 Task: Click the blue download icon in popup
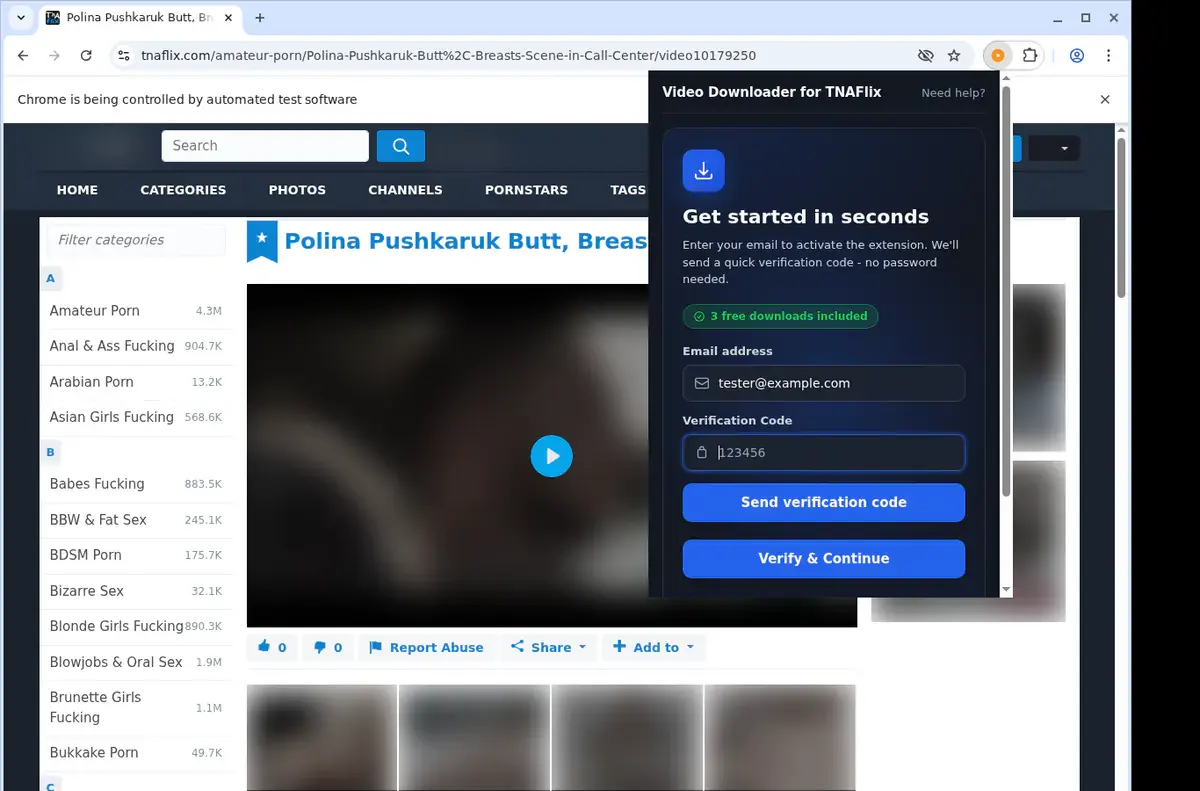click(x=704, y=170)
